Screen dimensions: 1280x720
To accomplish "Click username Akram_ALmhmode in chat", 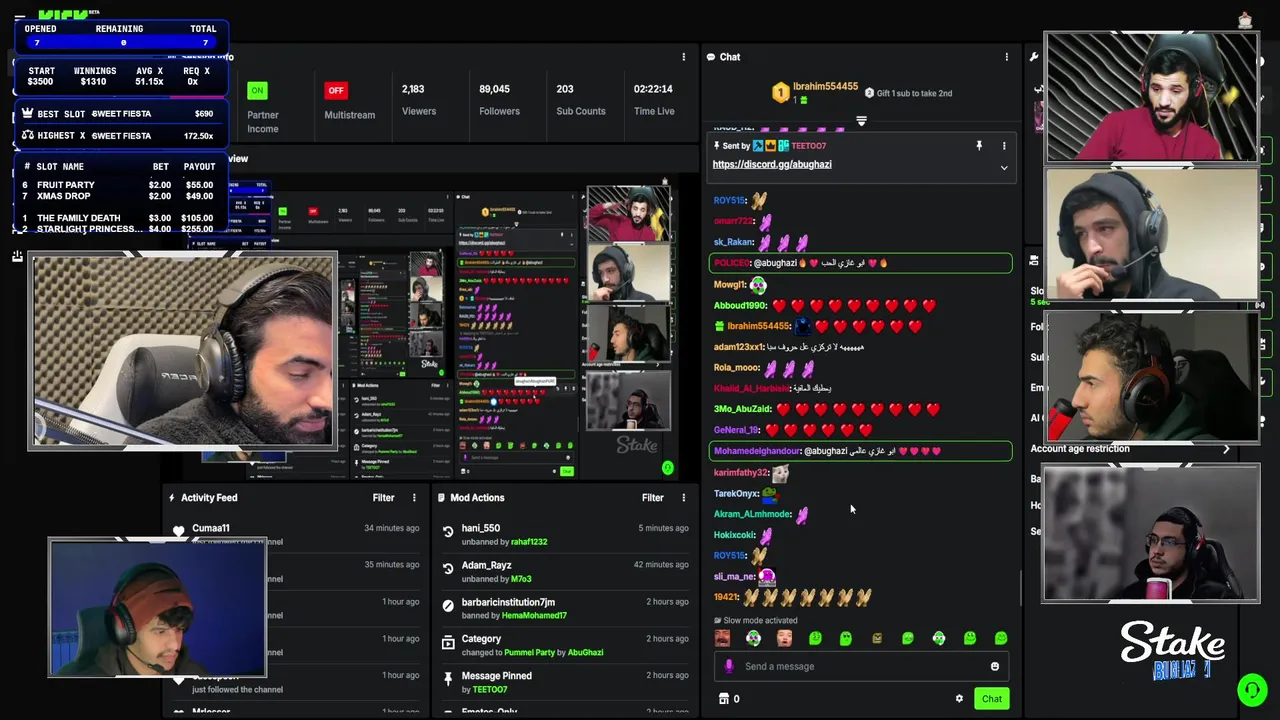I will click(753, 514).
